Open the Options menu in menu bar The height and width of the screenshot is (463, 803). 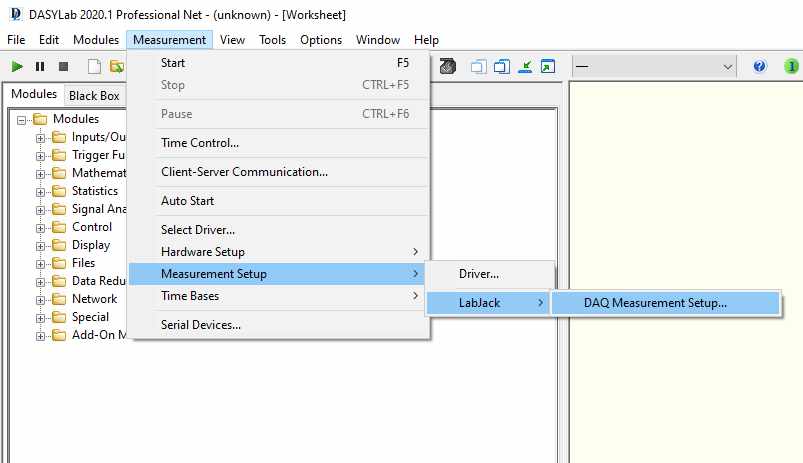[321, 40]
